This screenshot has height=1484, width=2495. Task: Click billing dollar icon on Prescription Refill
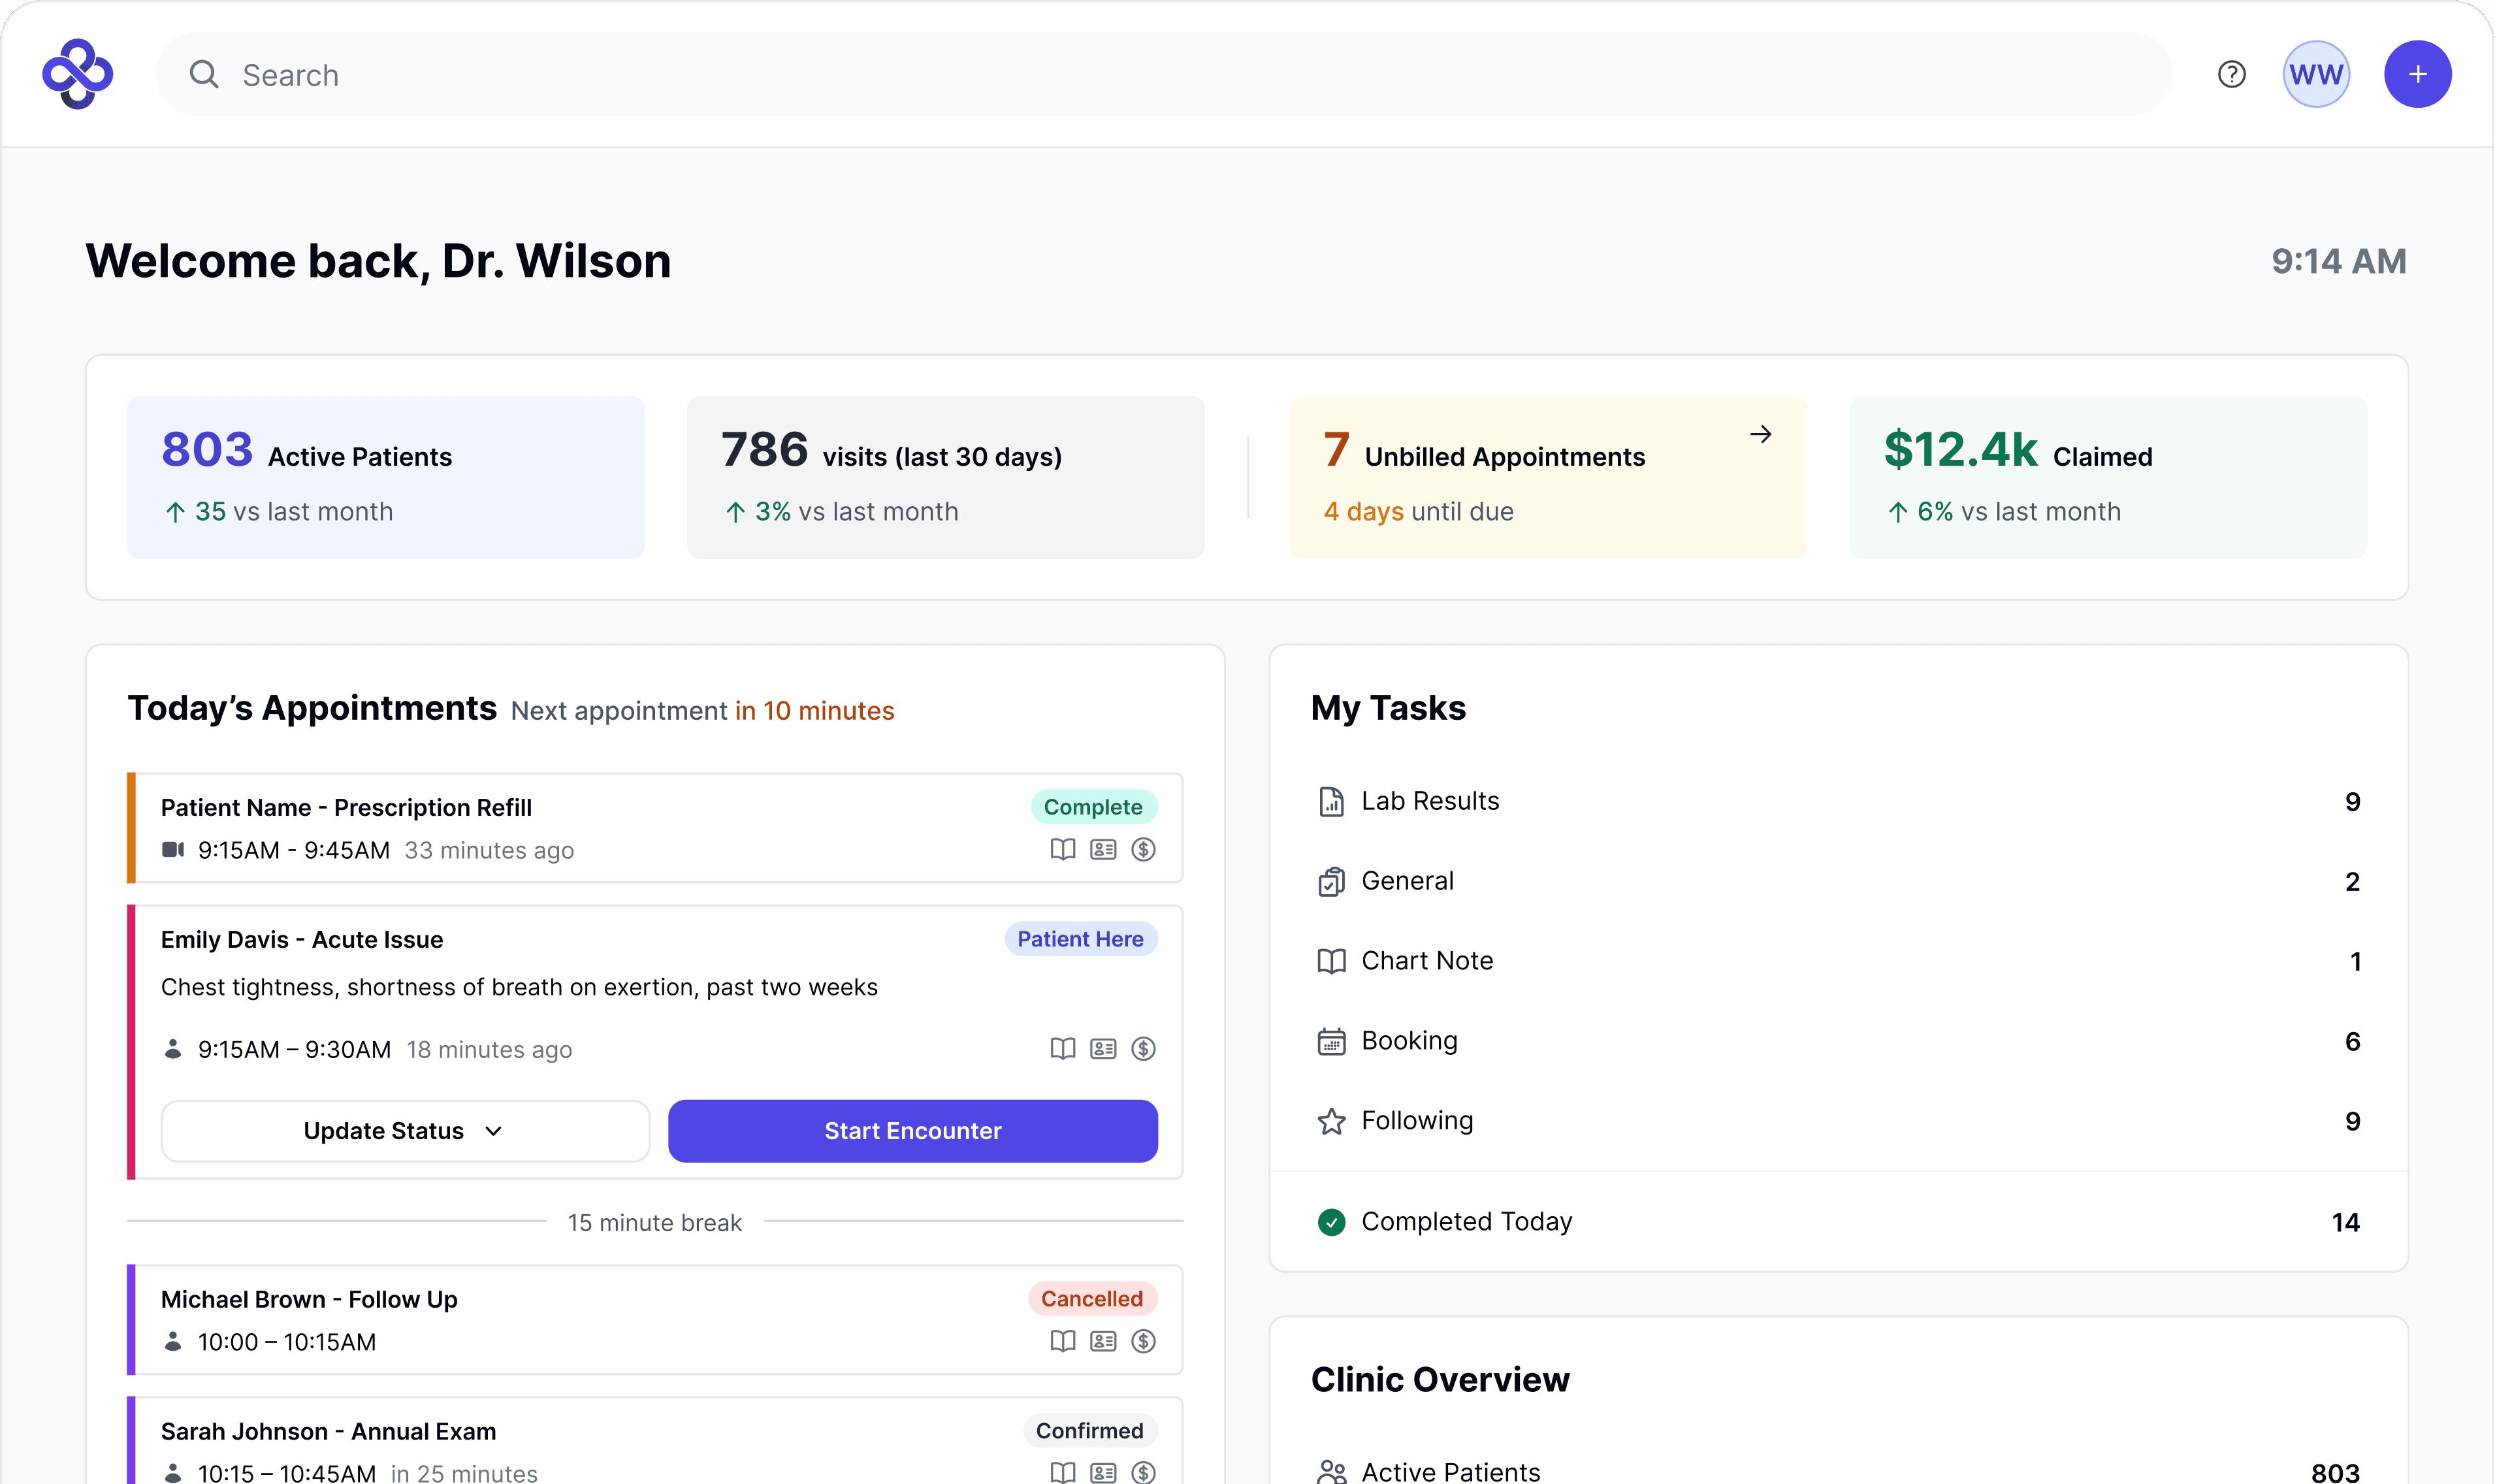click(x=1143, y=849)
